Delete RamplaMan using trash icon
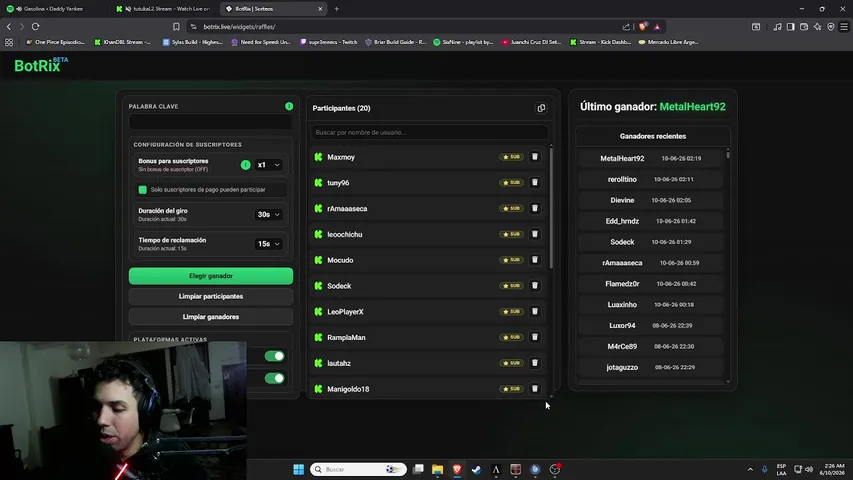 pos(535,337)
